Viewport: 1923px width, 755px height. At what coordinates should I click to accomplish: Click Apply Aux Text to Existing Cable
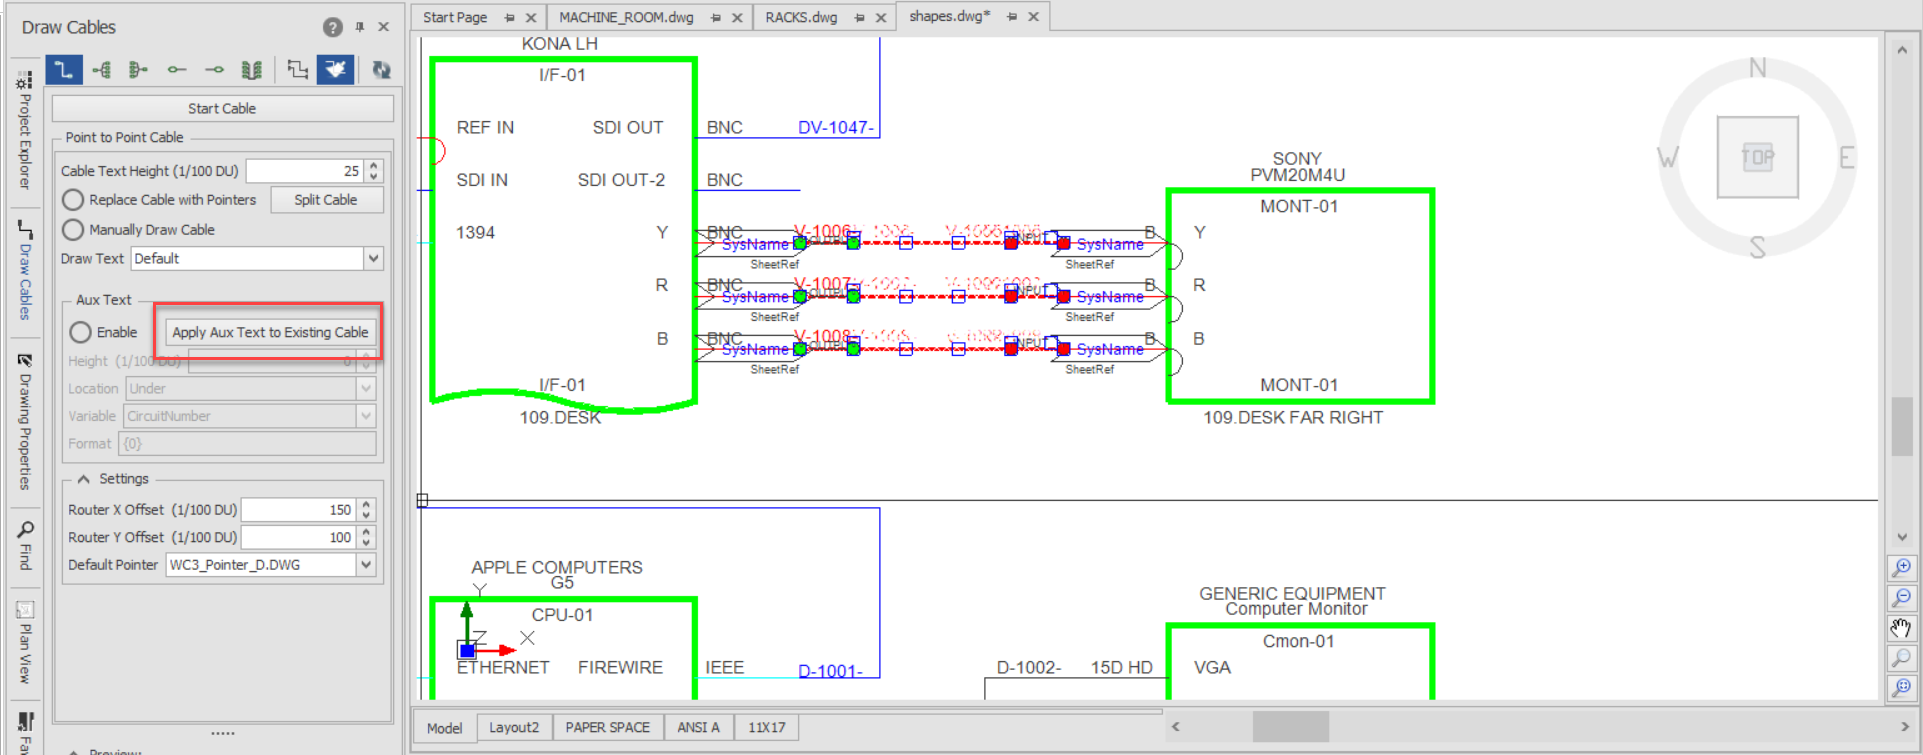point(270,332)
